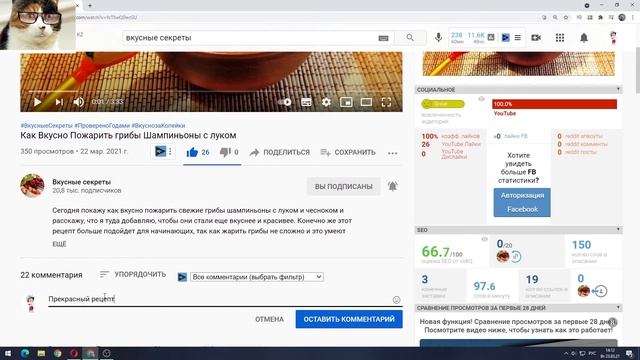Close the new feature notice

point(612,322)
